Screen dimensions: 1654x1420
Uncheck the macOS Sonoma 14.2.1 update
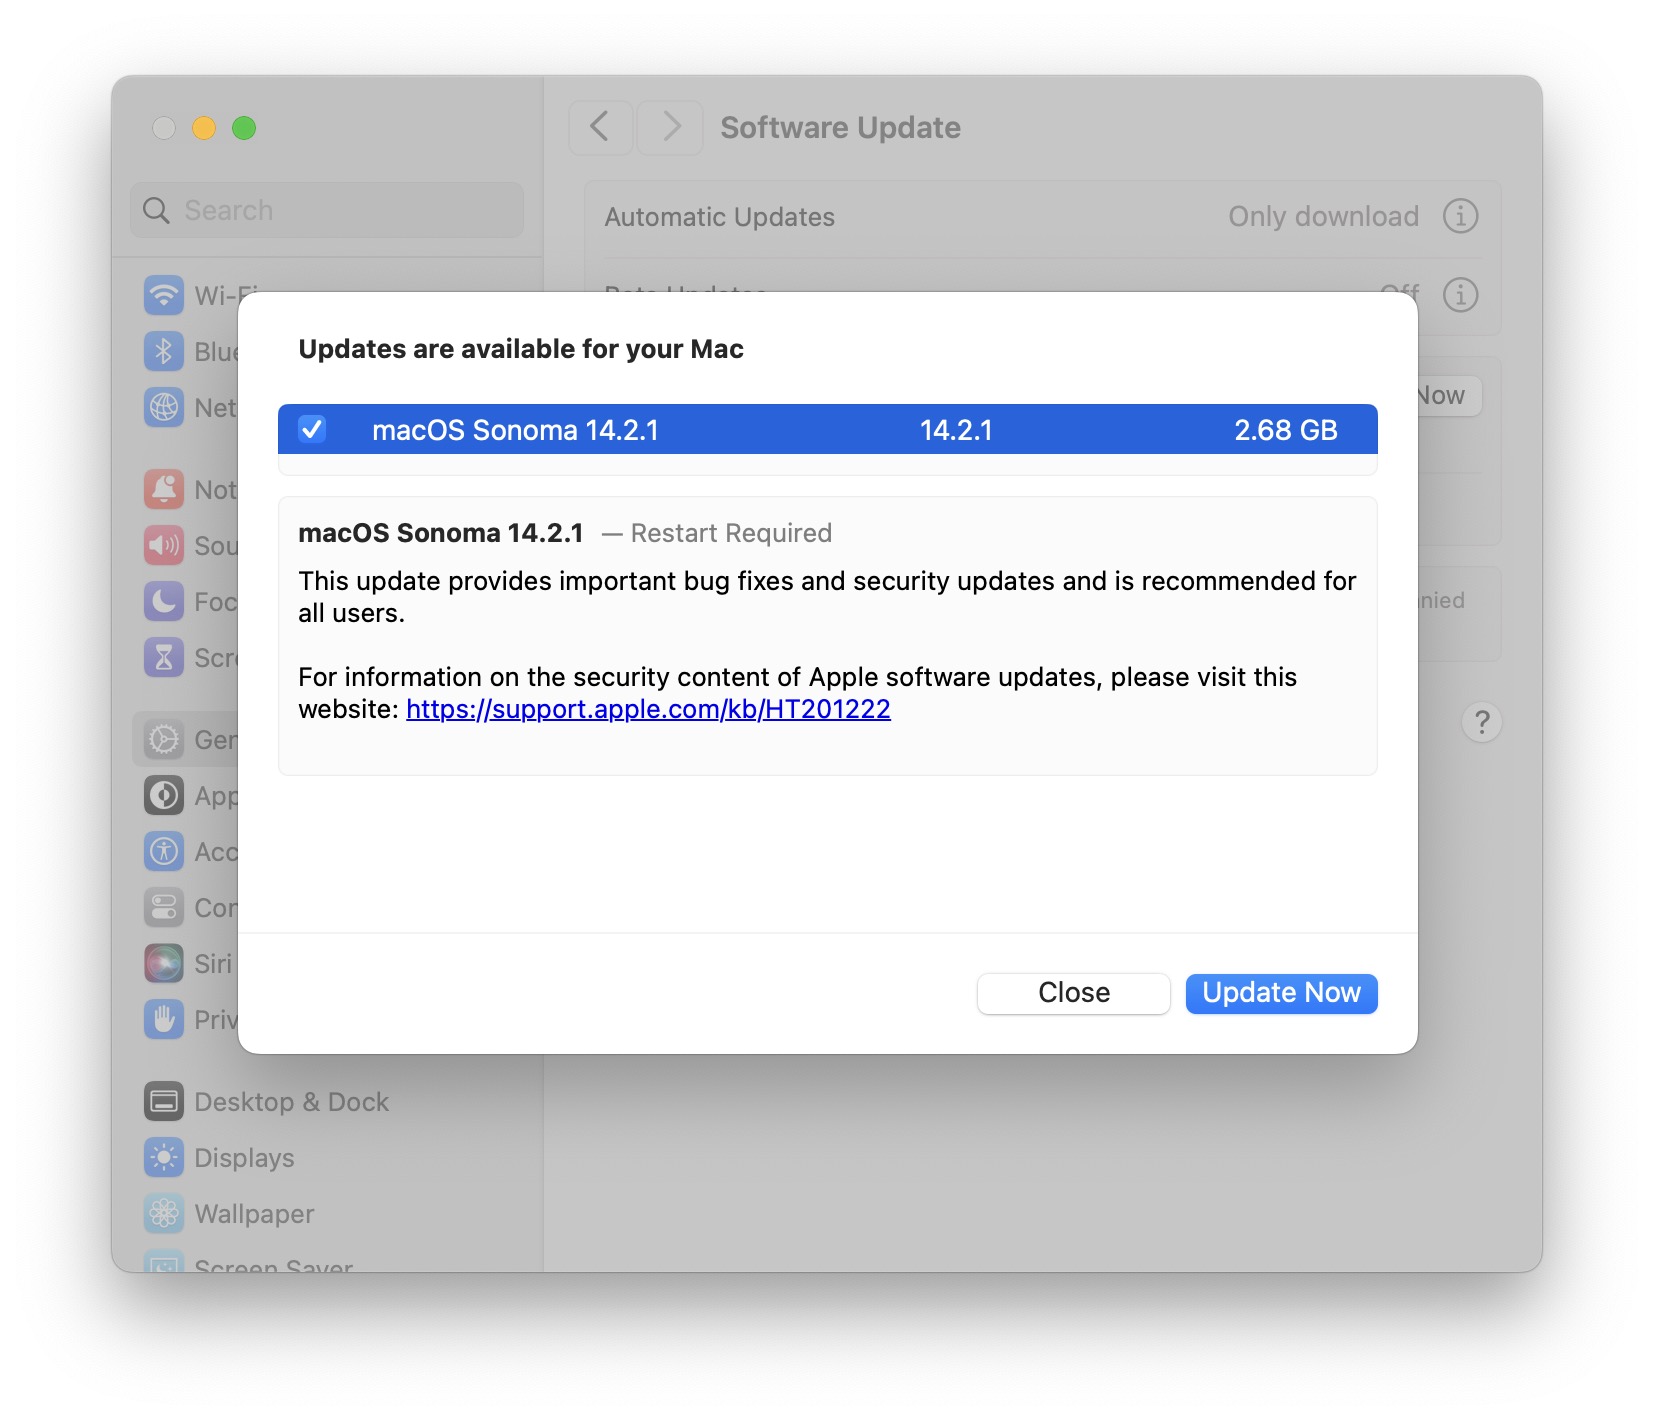point(312,430)
